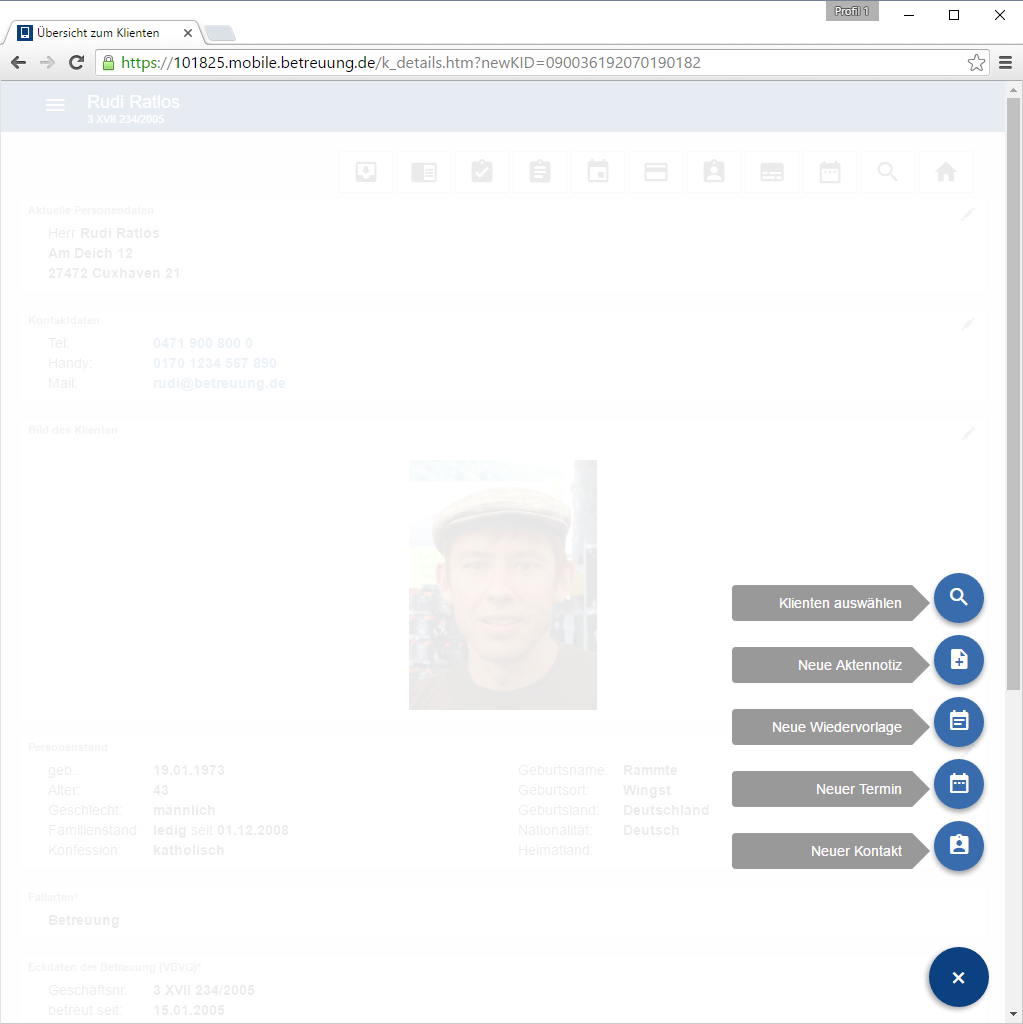Click the scrollbar down arrow

(x=1013, y=1015)
